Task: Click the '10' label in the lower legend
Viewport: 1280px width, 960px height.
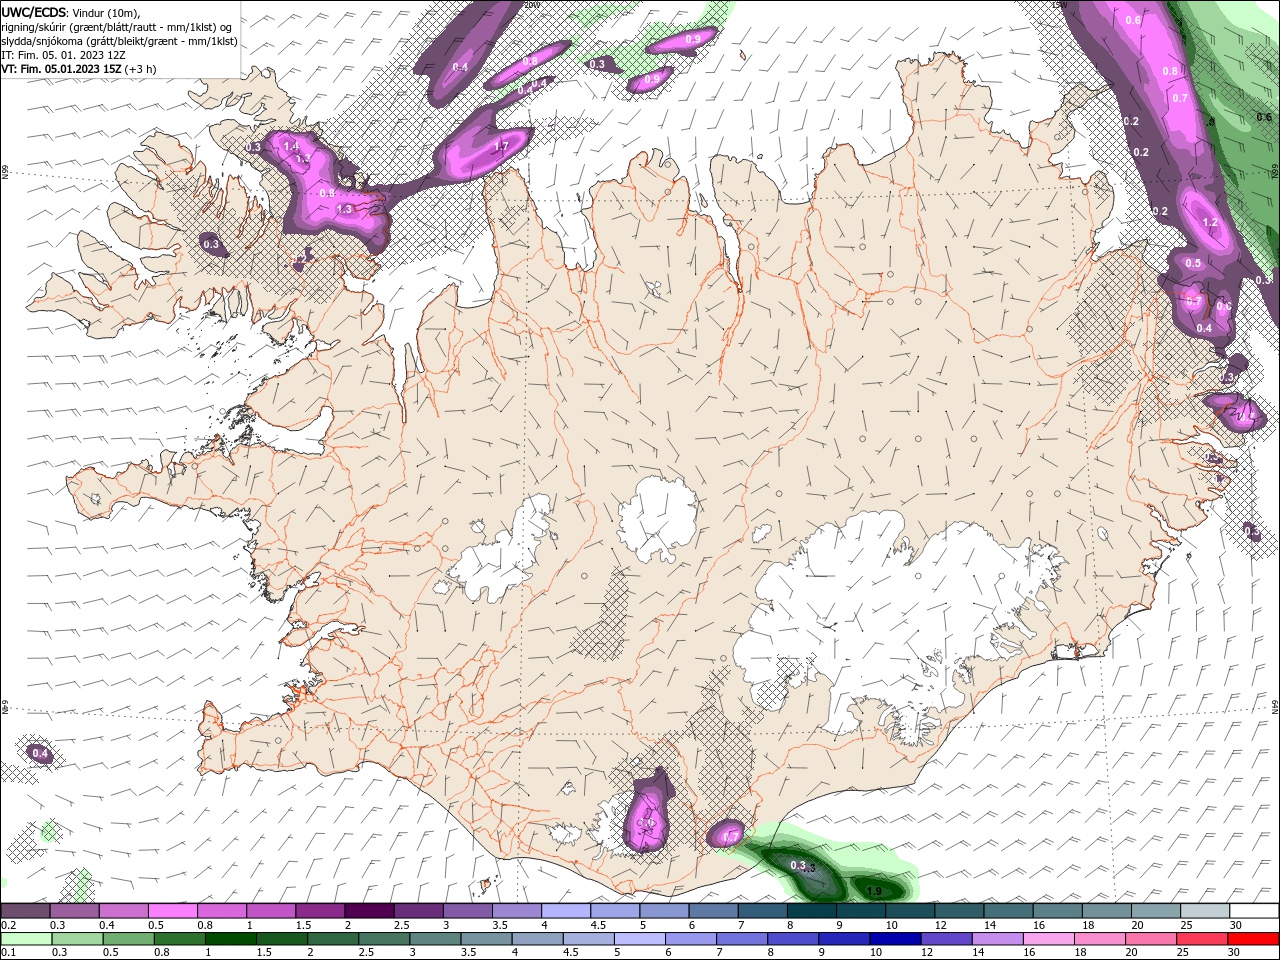Action: pos(875,953)
